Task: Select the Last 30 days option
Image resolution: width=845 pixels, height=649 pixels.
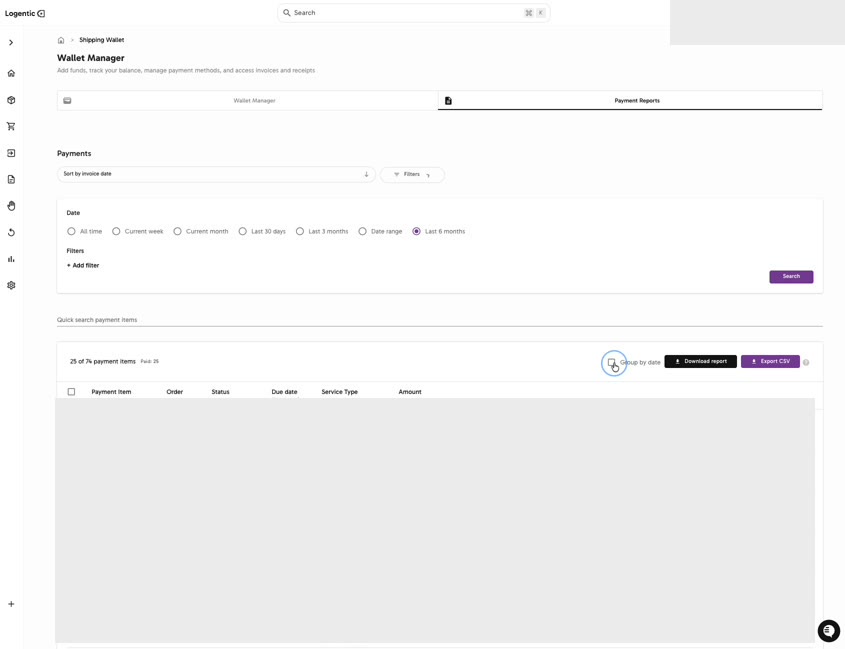Action: (x=243, y=231)
